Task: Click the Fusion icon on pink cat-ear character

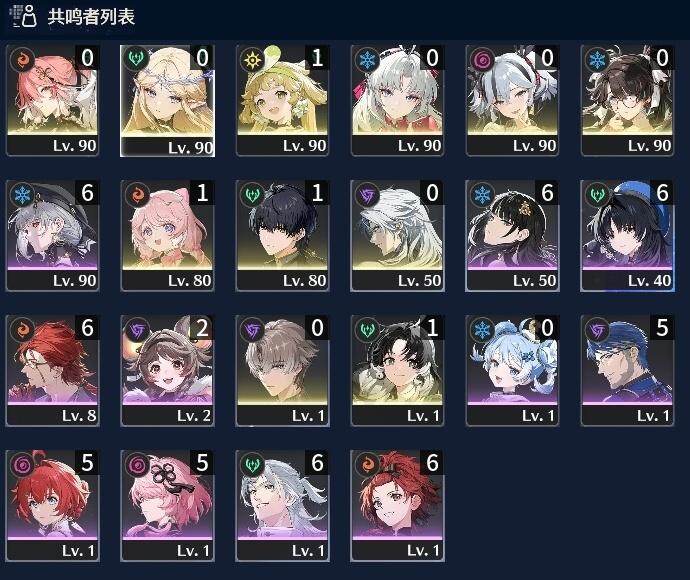Action: click(137, 194)
